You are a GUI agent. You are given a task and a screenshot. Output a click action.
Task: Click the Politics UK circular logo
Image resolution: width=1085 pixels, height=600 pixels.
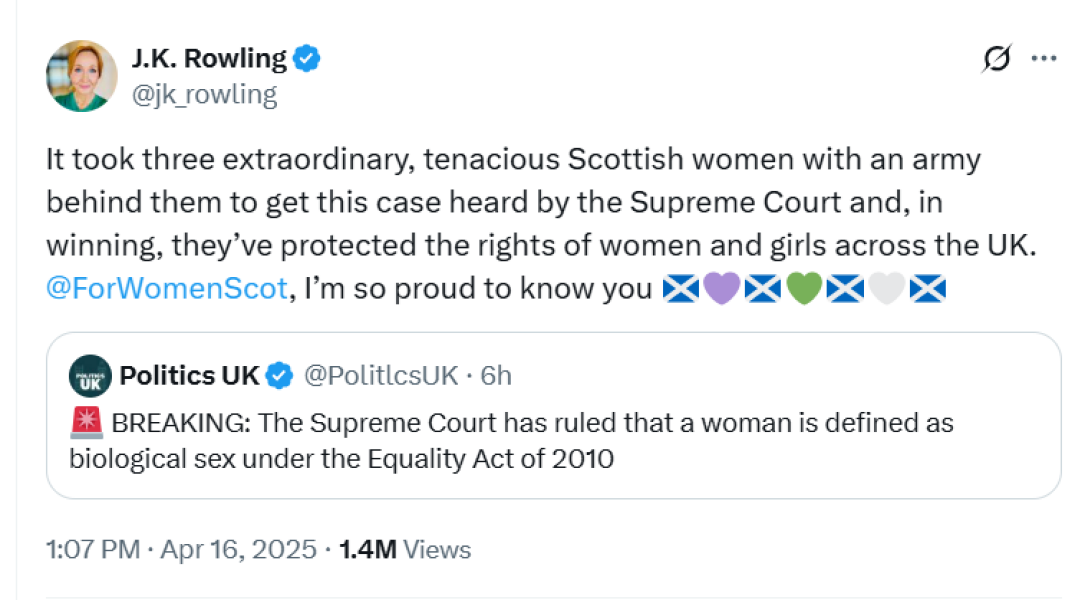pyautogui.click(x=91, y=375)
